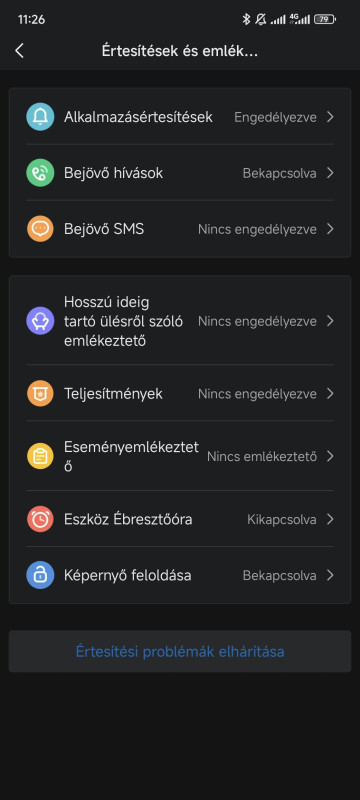Open Képernyő feloldása settings row
360x800 pixels.
[180, 576]
